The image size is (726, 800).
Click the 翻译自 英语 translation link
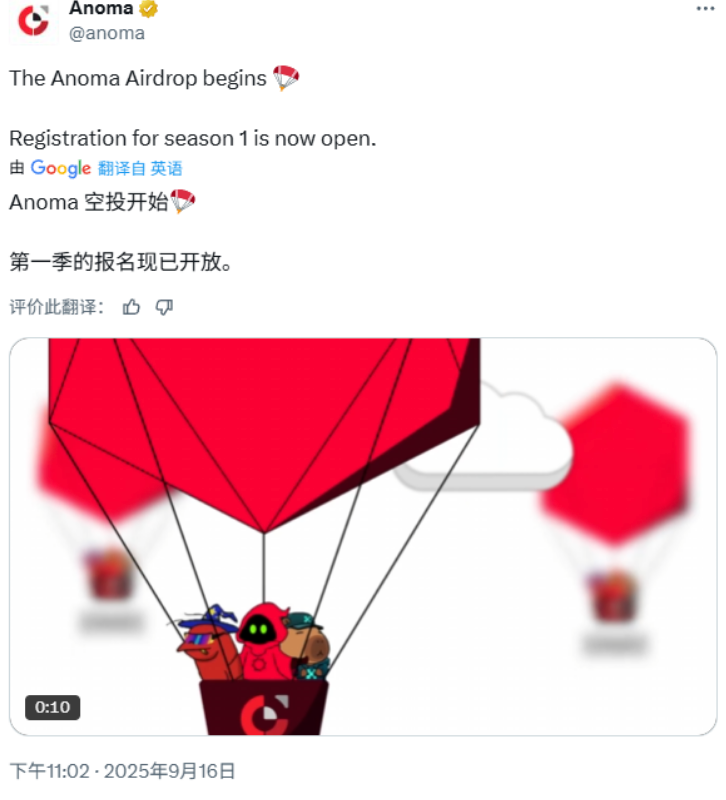[140, 168]
